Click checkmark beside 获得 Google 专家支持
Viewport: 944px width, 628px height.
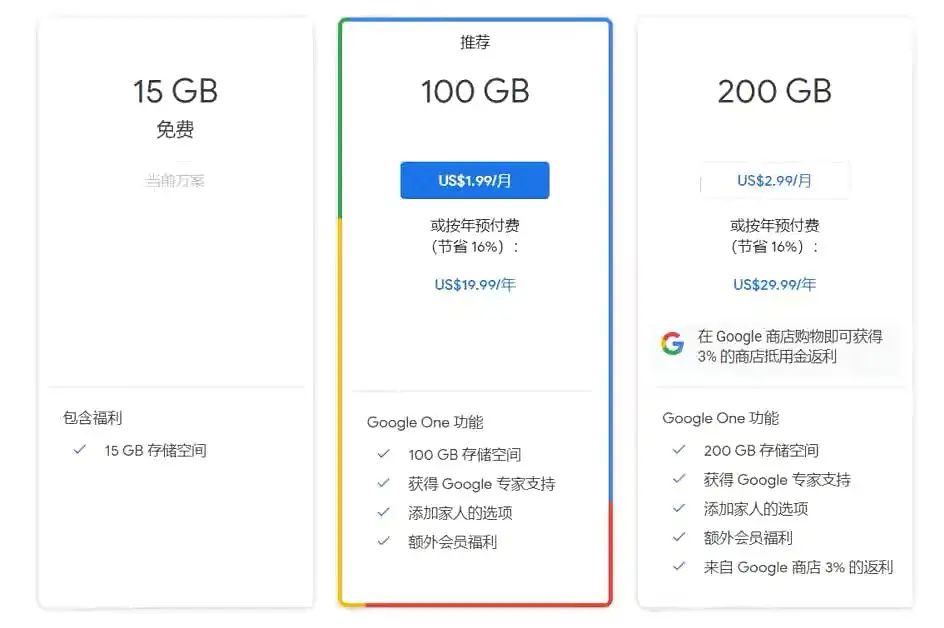point(383,483)
